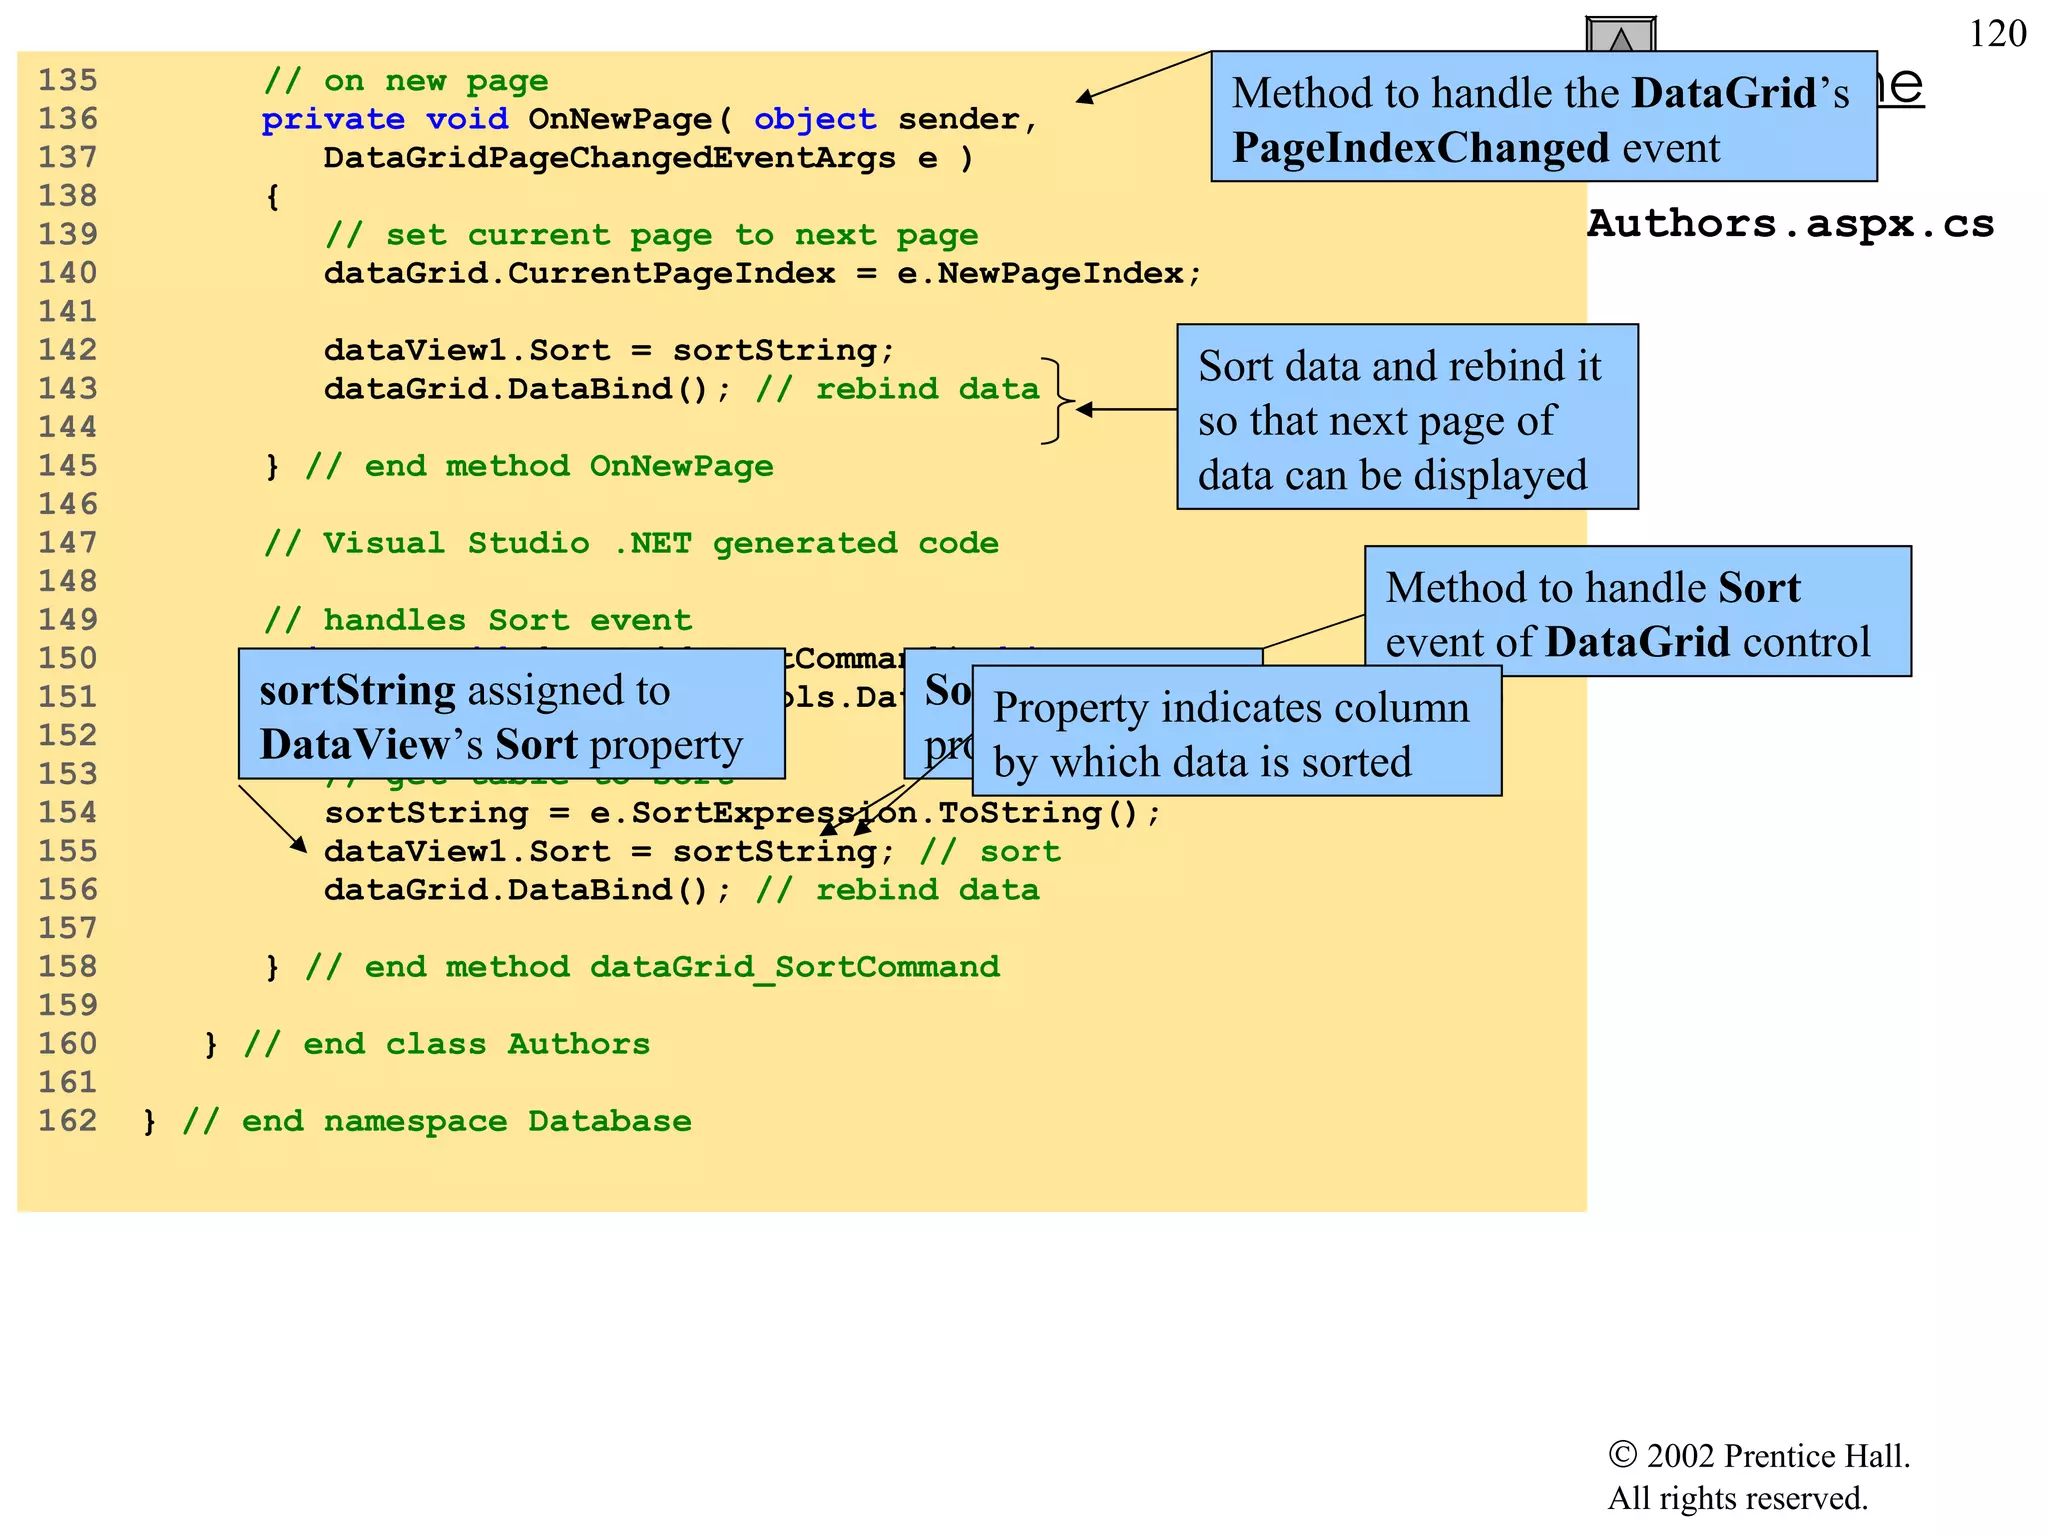This screenshot has height=1536, width=2048.
Task: Click the 'sortString assigned to' callout box
Action: tap(510, 715)
